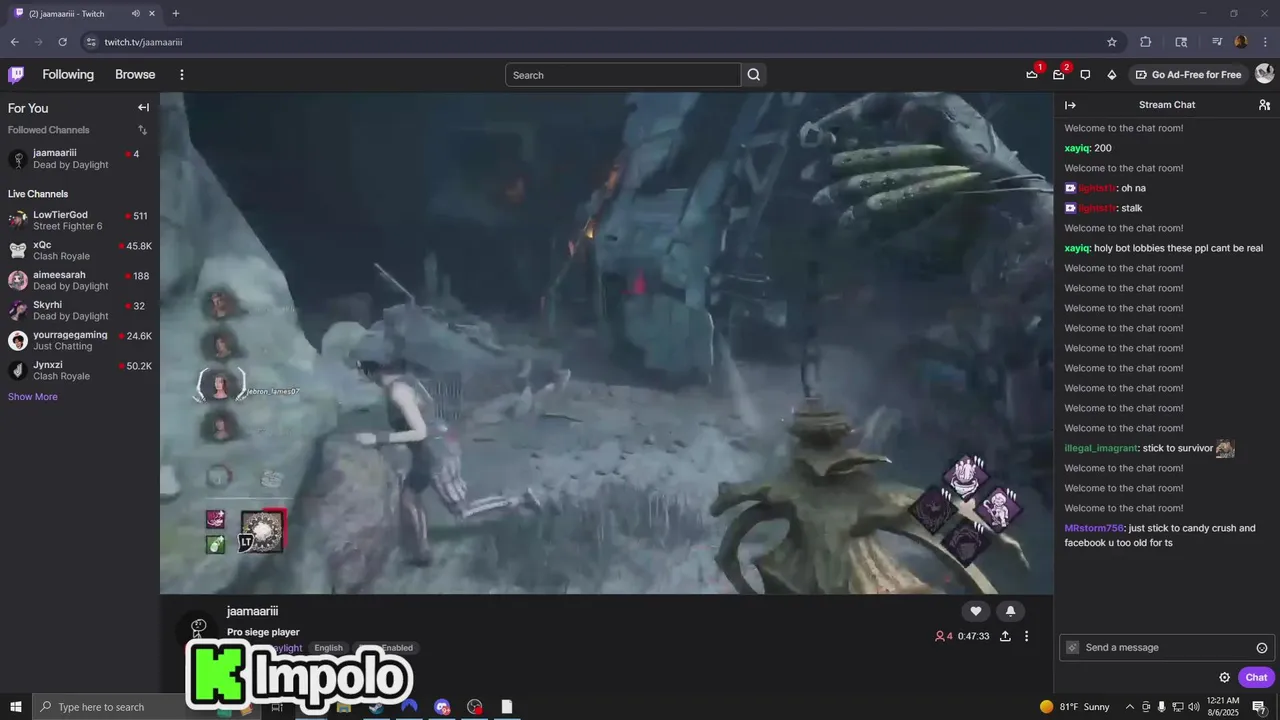Toggle the notification bell for jaamaariii
The width and height of the screenshot is (1280, 720).
pyautogui.click(x=1010, y=611)
